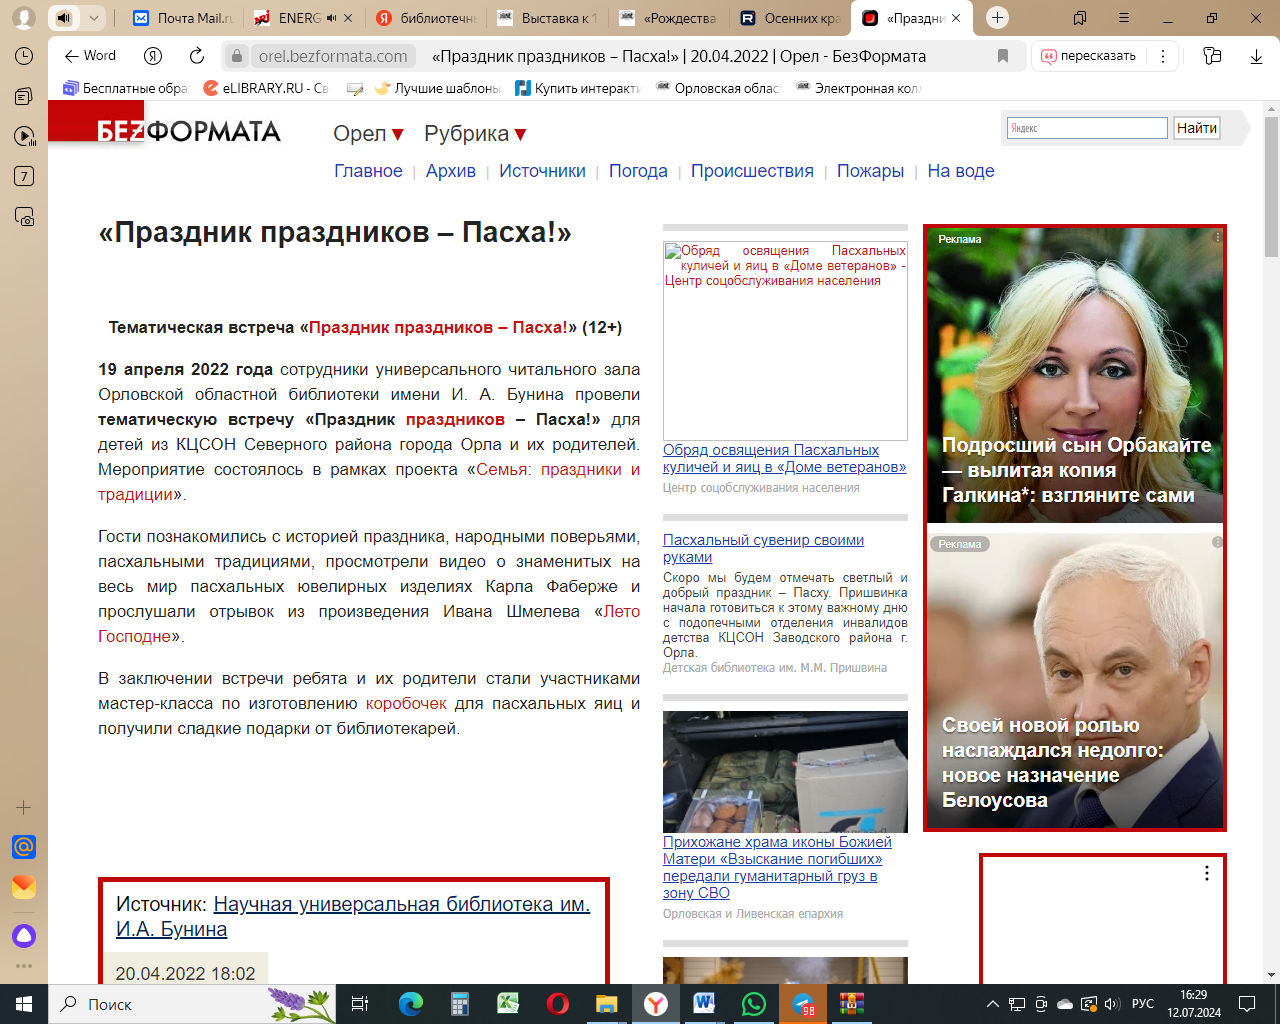Select the Происшествия menu item
1280x1024 pixels.
(x=752, y=171)
